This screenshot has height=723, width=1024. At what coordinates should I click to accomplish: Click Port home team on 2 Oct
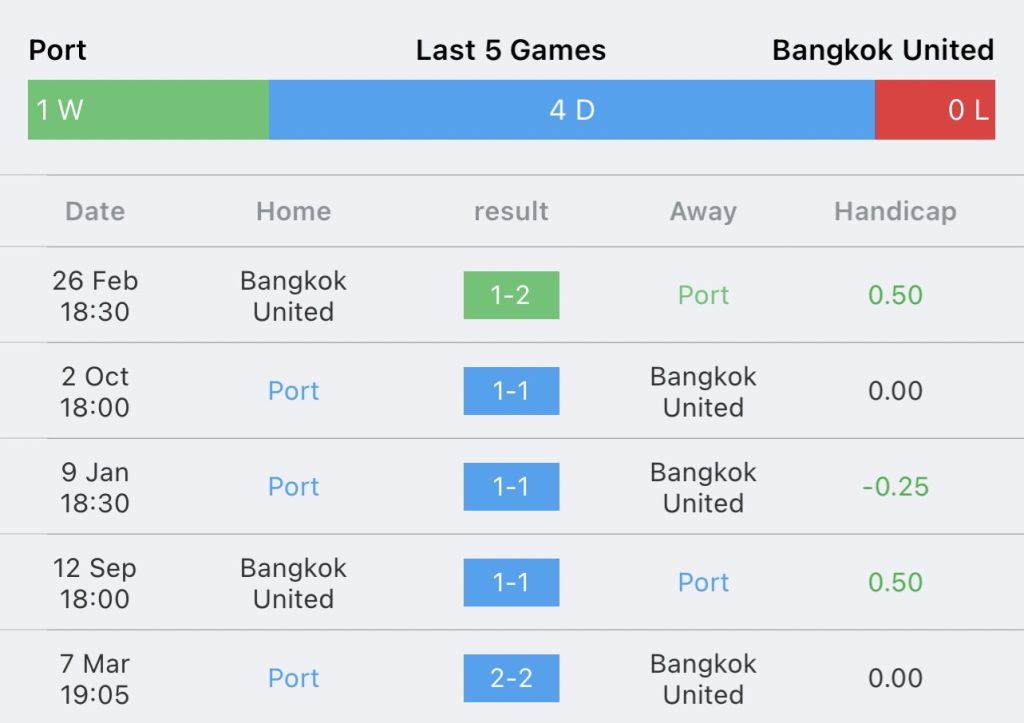pos(294,391)
